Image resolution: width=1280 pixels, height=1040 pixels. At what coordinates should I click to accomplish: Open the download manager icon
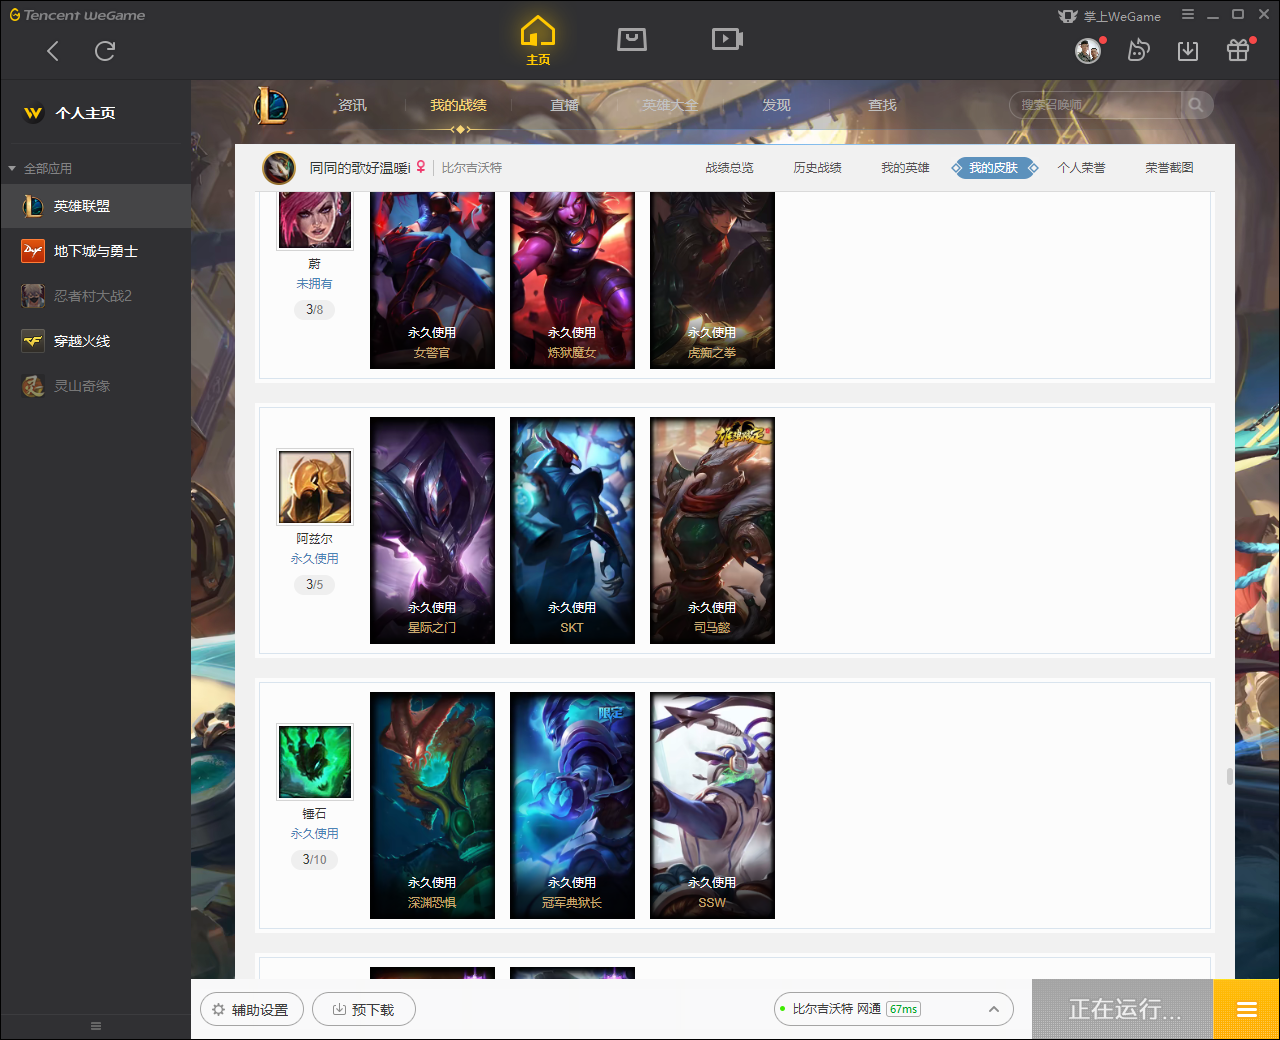[1188, 51]
